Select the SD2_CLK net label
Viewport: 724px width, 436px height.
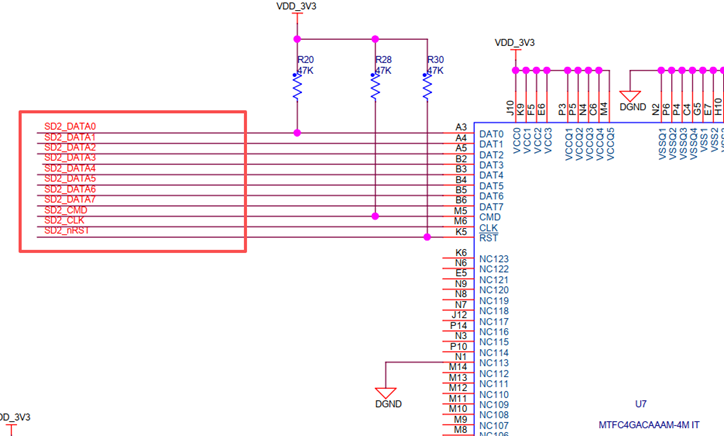(65, 220)
